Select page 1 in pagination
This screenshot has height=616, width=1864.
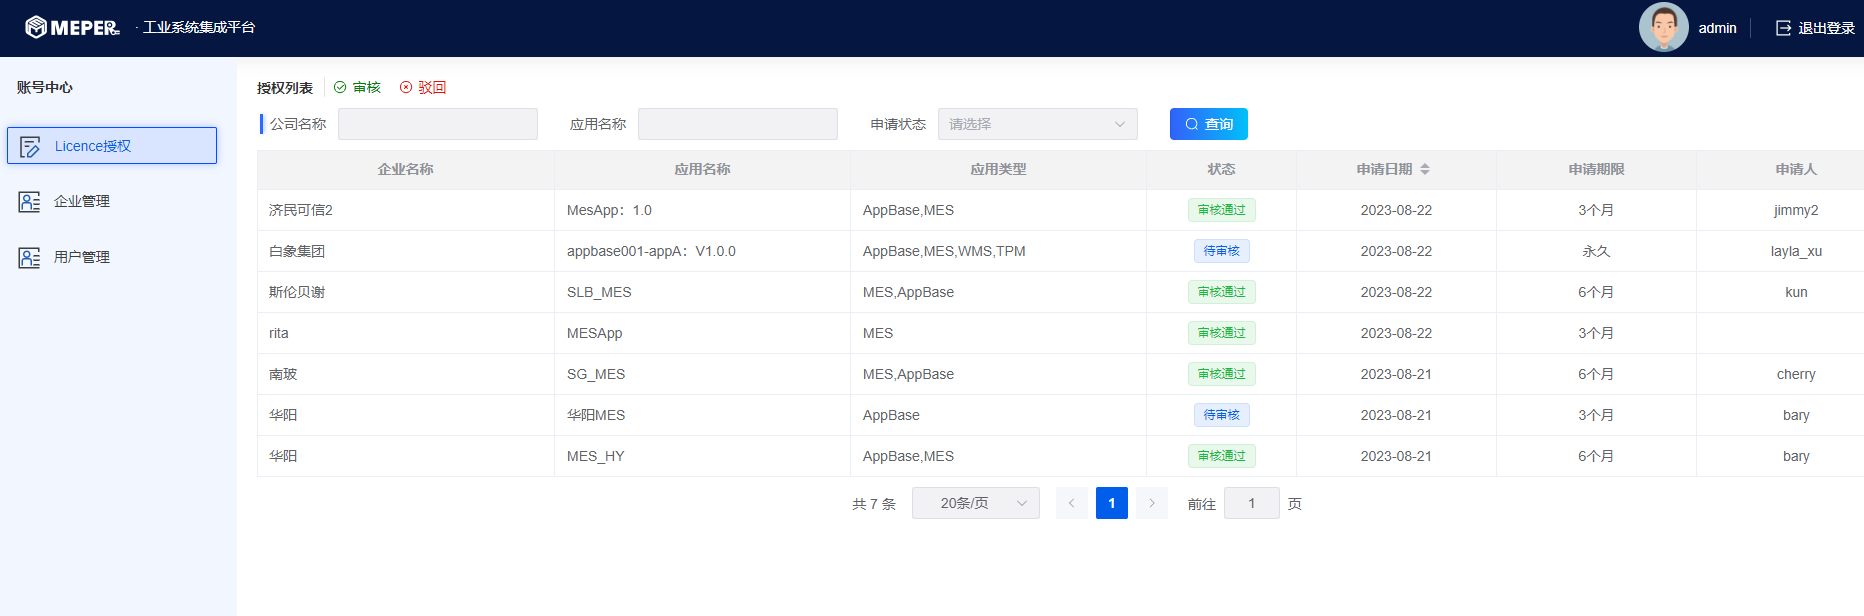click(x=1111, y=503)
